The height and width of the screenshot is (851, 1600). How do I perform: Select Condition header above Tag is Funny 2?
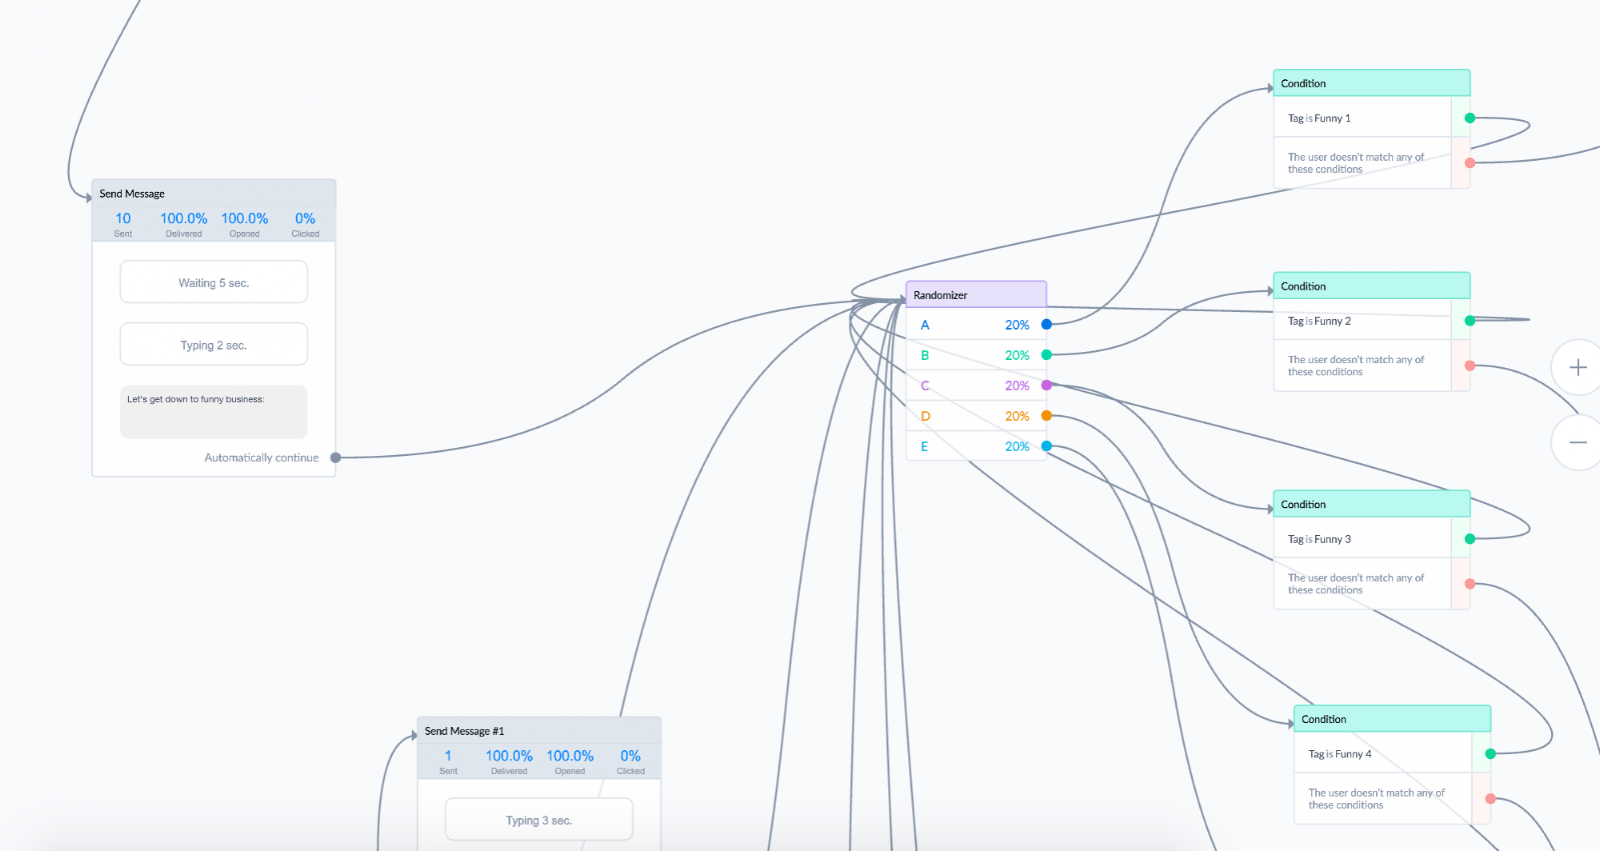[1371, 285]
